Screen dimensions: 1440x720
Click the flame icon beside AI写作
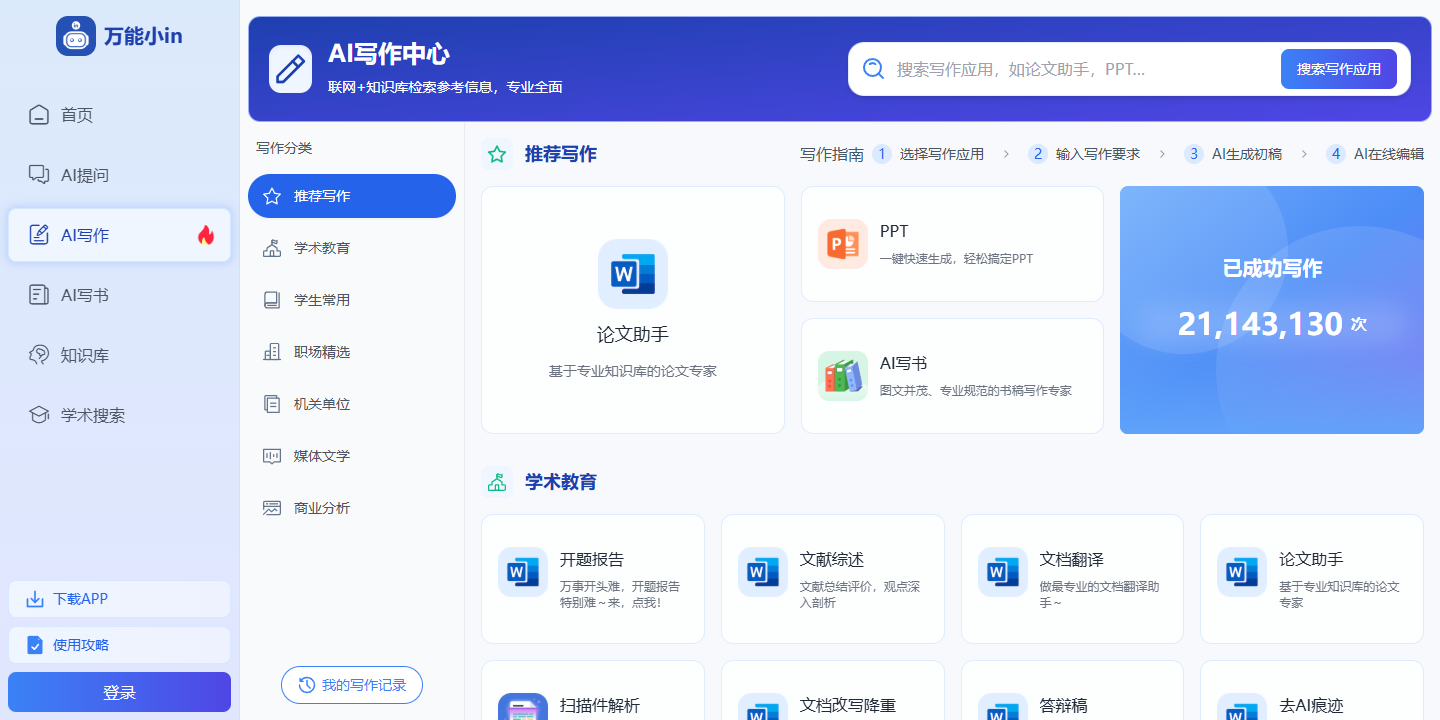pyautogui.click(x=206, y=235)
